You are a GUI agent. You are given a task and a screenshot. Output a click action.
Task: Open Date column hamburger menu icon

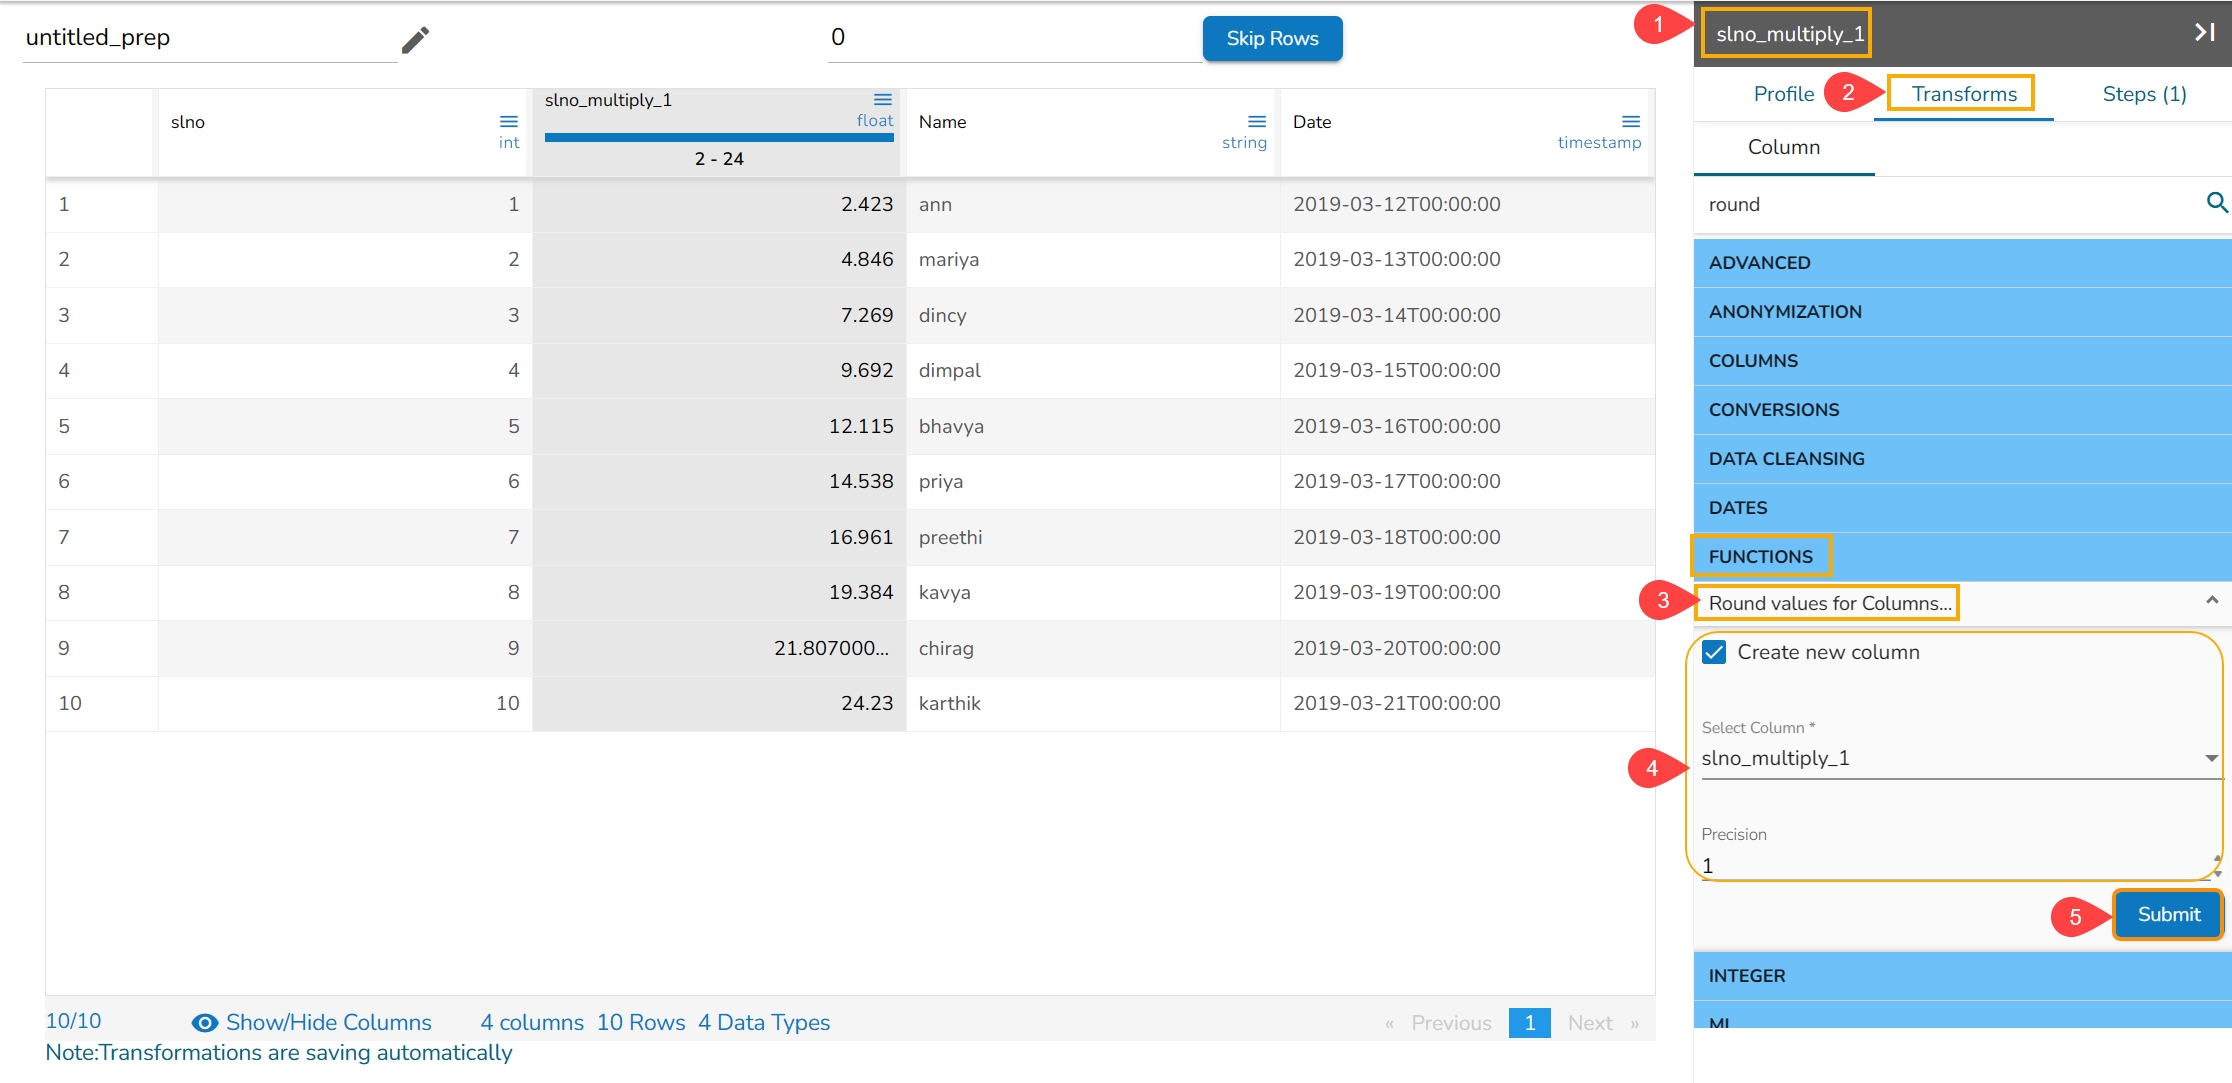(1630, 121)
